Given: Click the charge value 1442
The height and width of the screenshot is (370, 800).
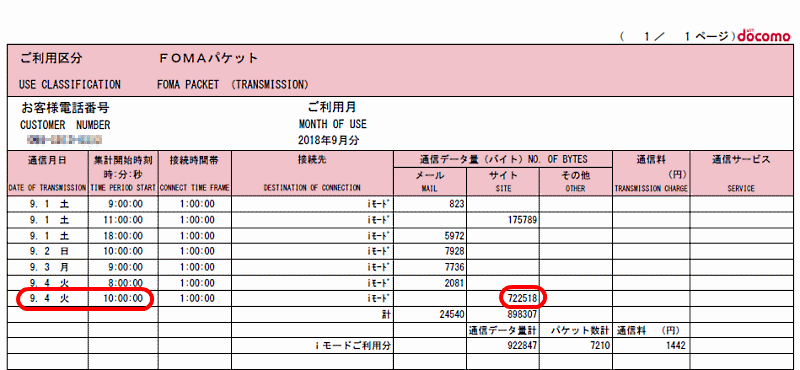Looking at the screenshot, I should 675,346.
